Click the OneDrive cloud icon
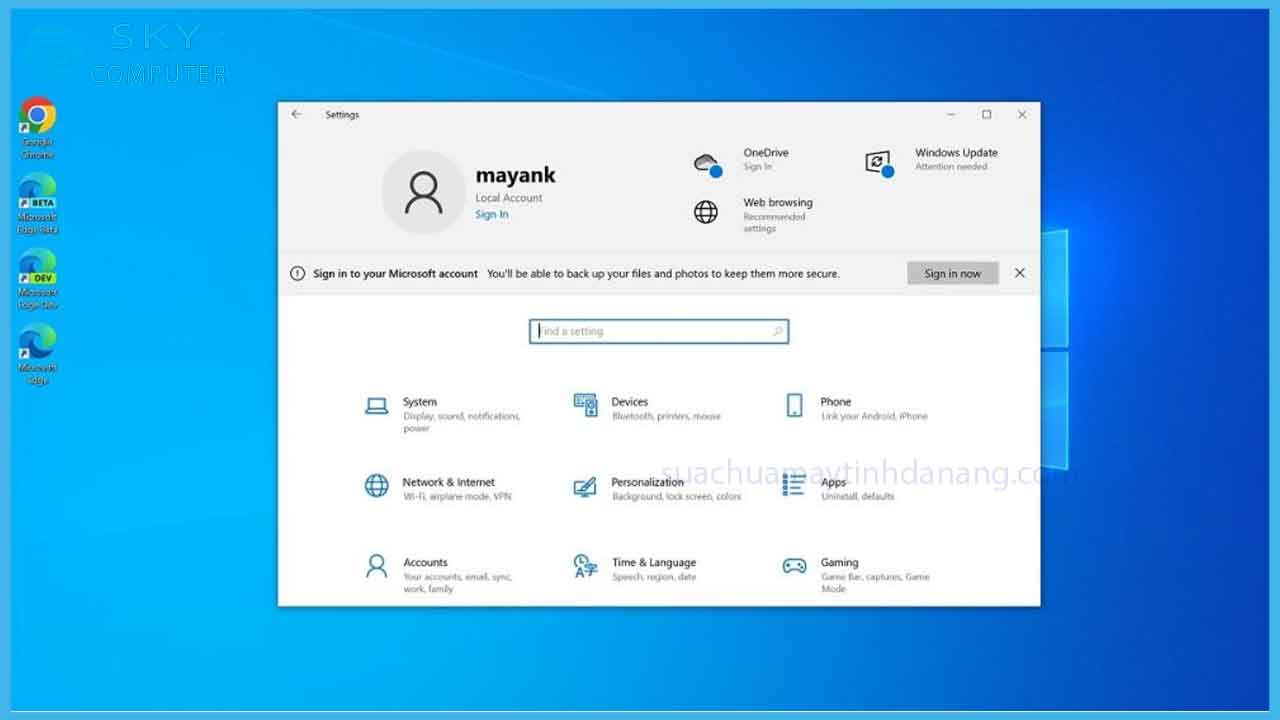Image resolution: width=1280 pixels, height=720 pixels. pos(707,163)
